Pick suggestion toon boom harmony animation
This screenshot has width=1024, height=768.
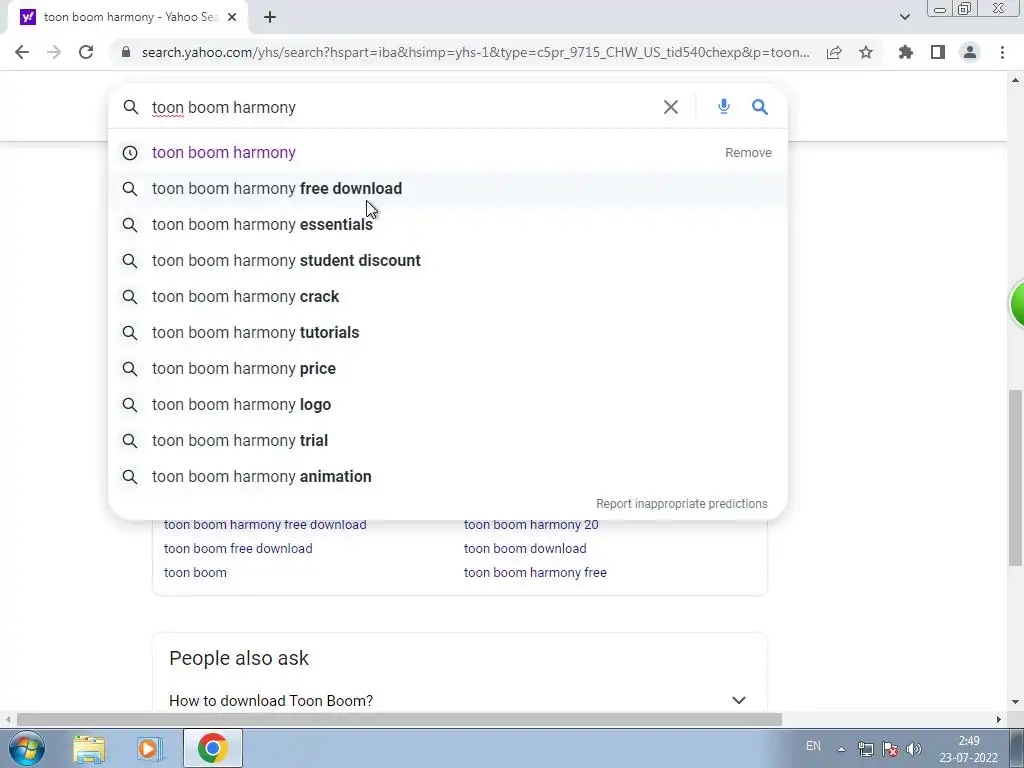point(447,476)
